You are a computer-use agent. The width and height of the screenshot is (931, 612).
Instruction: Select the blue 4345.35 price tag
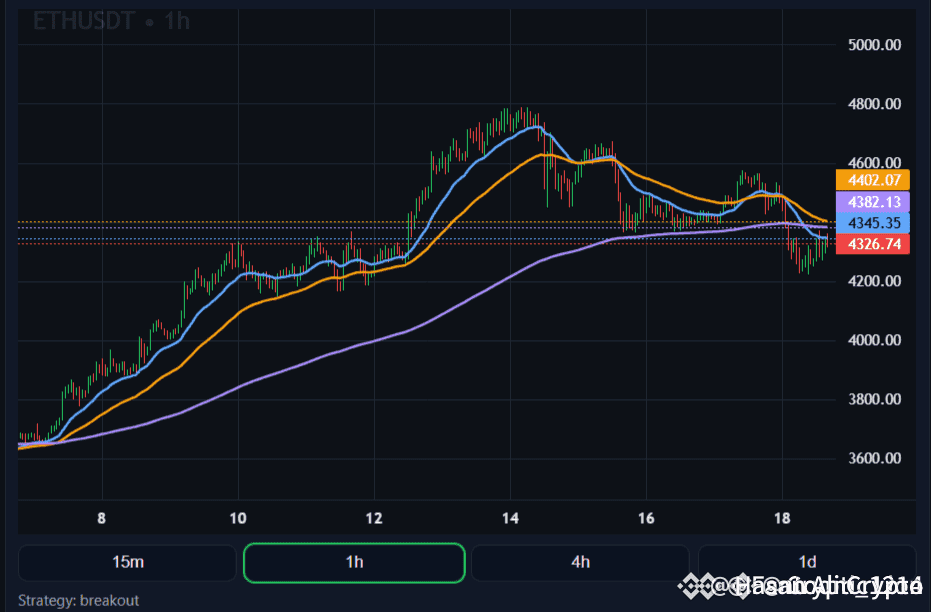(874, 222)
